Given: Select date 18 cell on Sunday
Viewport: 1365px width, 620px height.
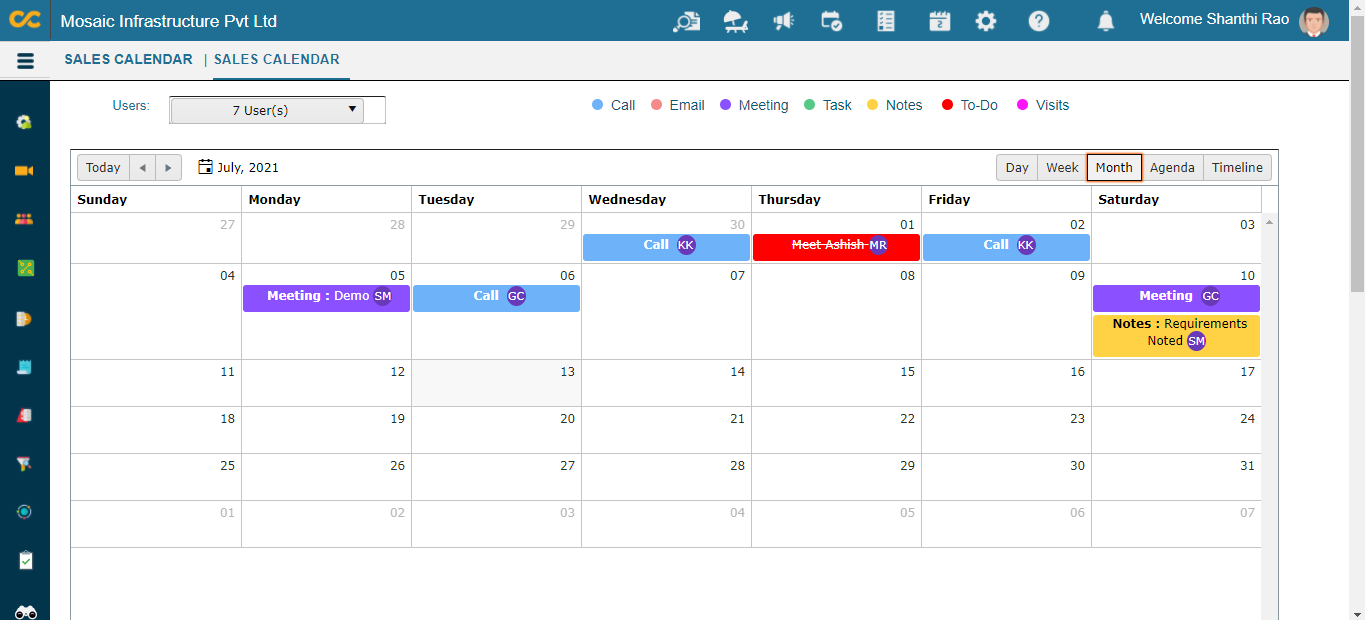Looking at the screenshot, I should [x=156, y=430].
